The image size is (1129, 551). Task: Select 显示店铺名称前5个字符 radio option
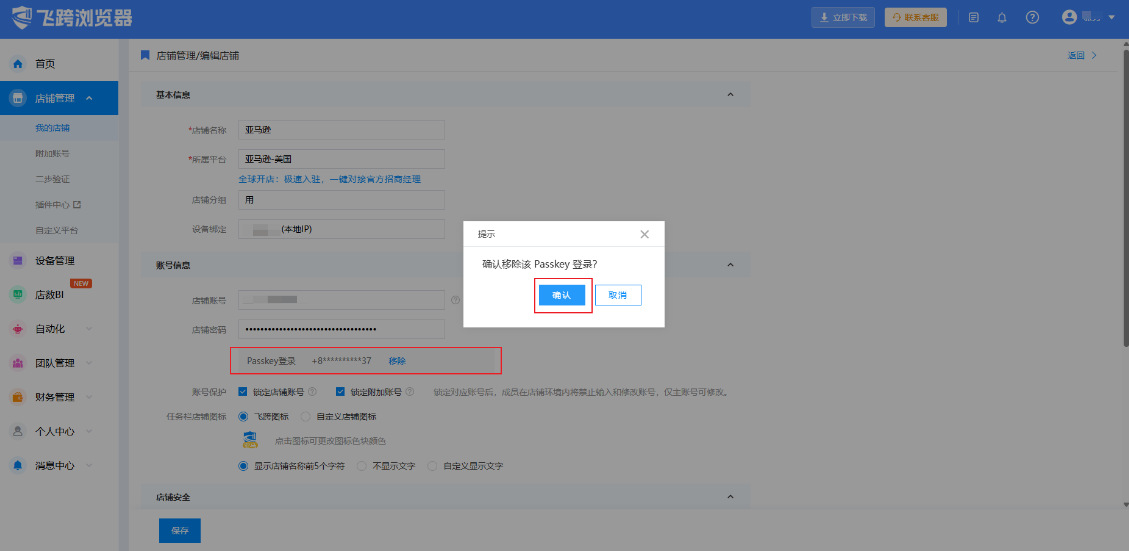243,466
